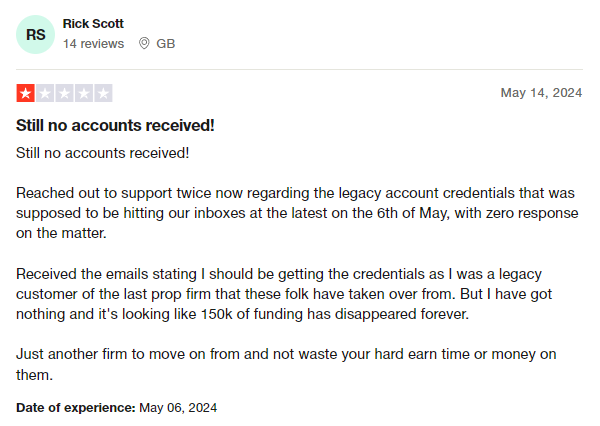Viewport: 600px width, 426px height.
Task: Open the bold 'Still no accounts received!' title
Action: click(115, 126)
